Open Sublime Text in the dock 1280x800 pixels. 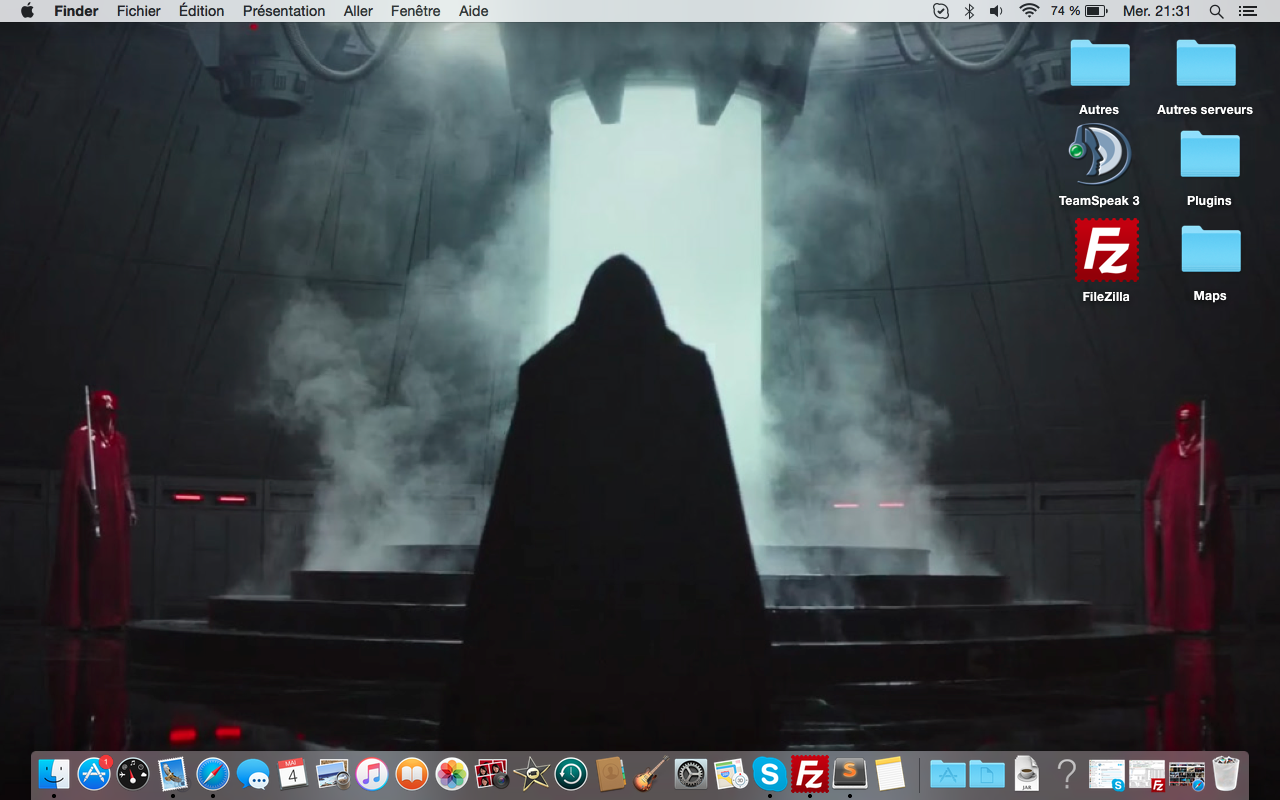(850, 773)
